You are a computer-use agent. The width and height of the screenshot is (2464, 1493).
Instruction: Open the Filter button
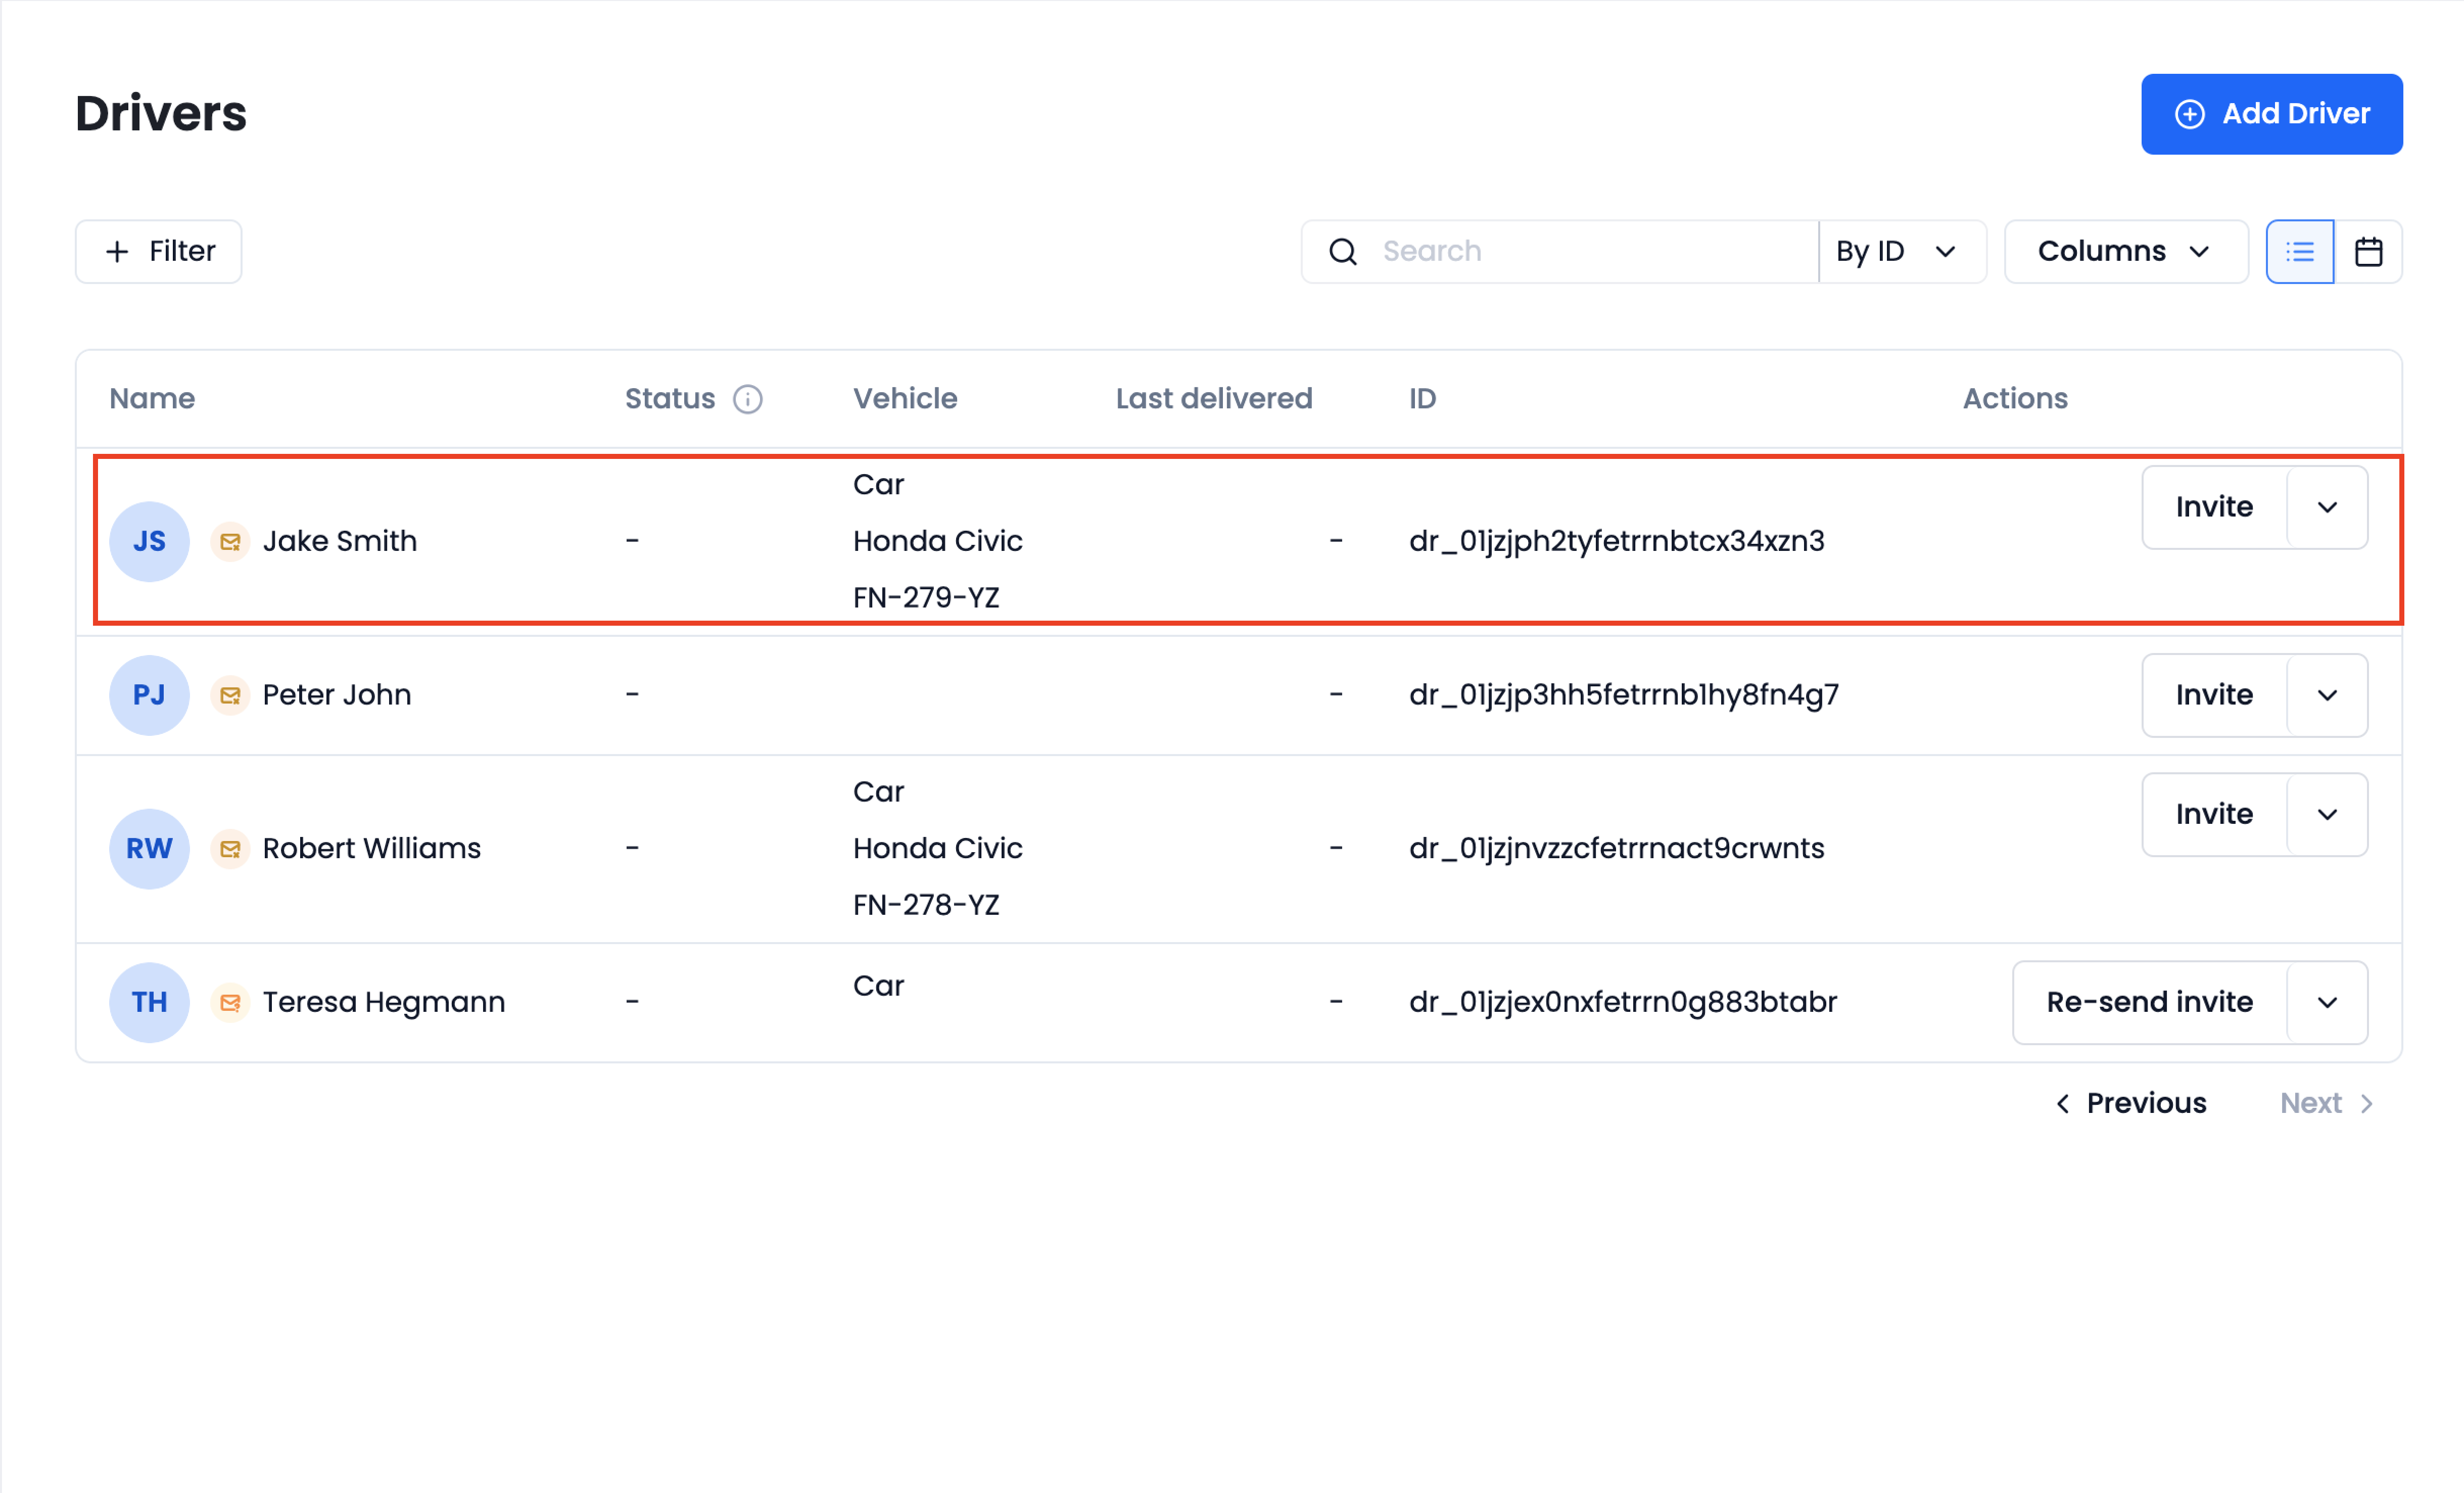click(159, 251)
